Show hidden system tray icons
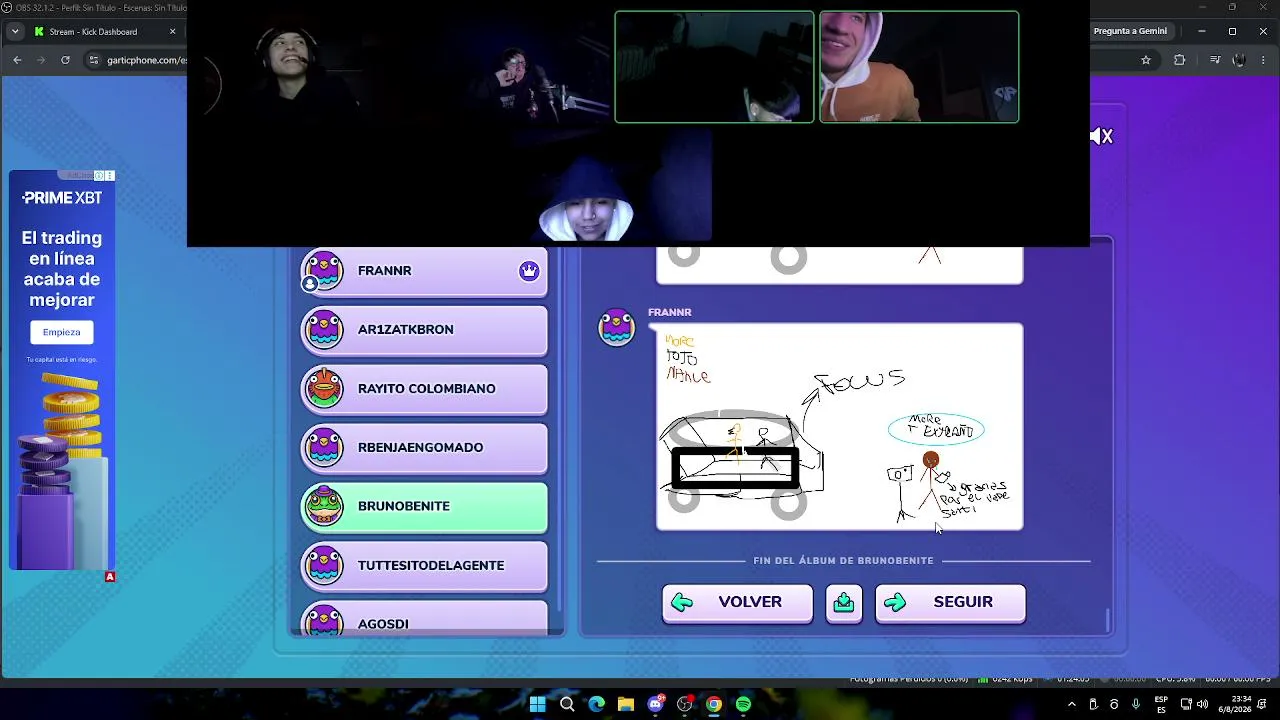This screenshot has width=1280, height=720. coord(1072,704)
